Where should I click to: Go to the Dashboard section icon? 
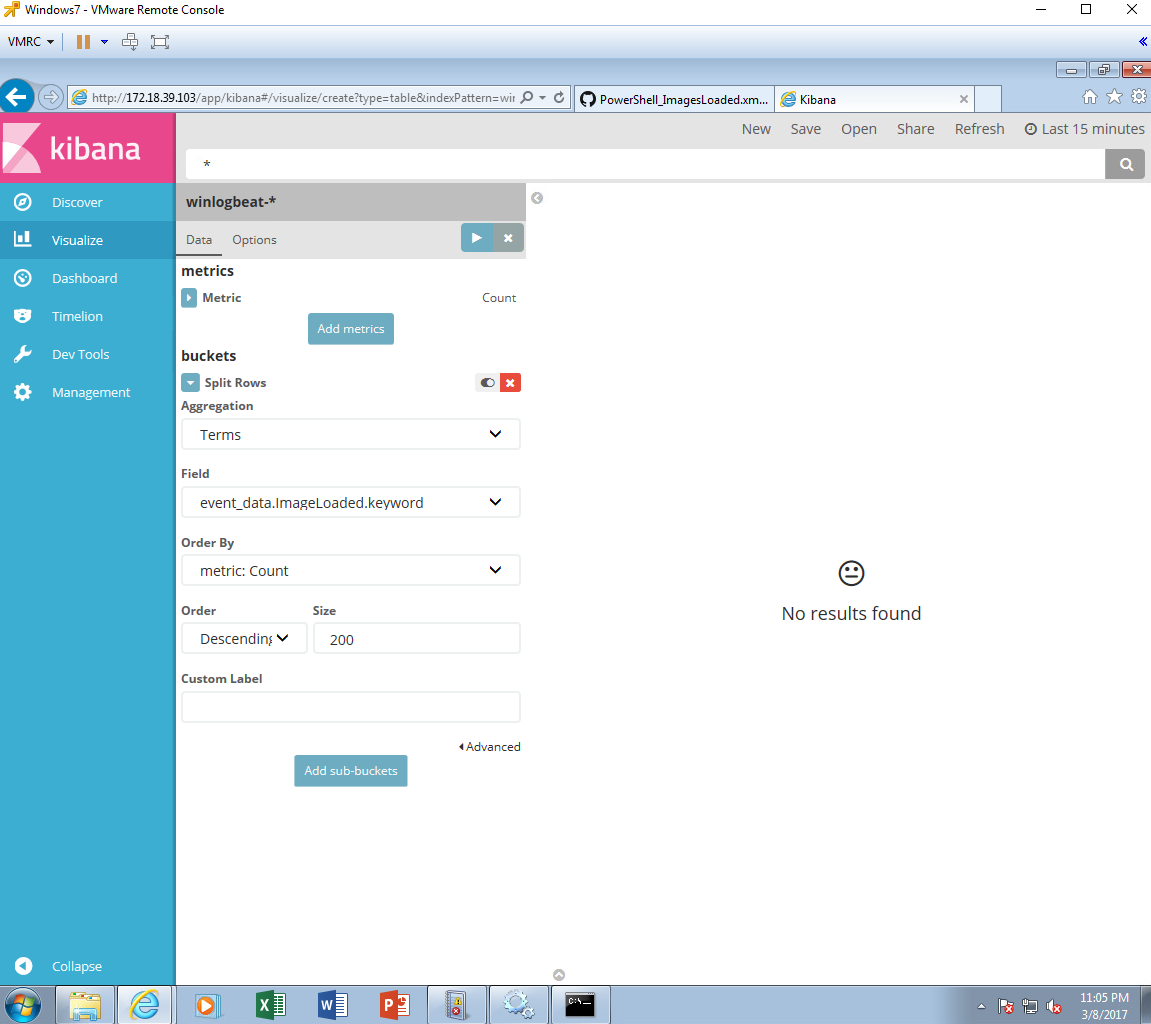coord(23,277)
